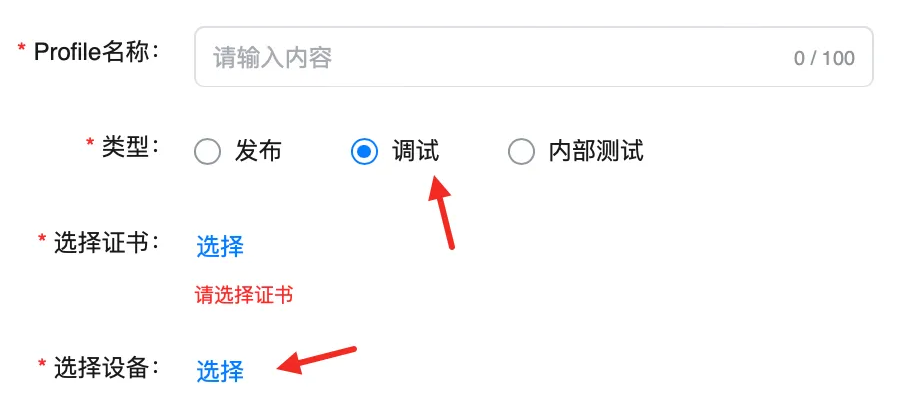Click the 内部测试 option label text

[596, 151]
